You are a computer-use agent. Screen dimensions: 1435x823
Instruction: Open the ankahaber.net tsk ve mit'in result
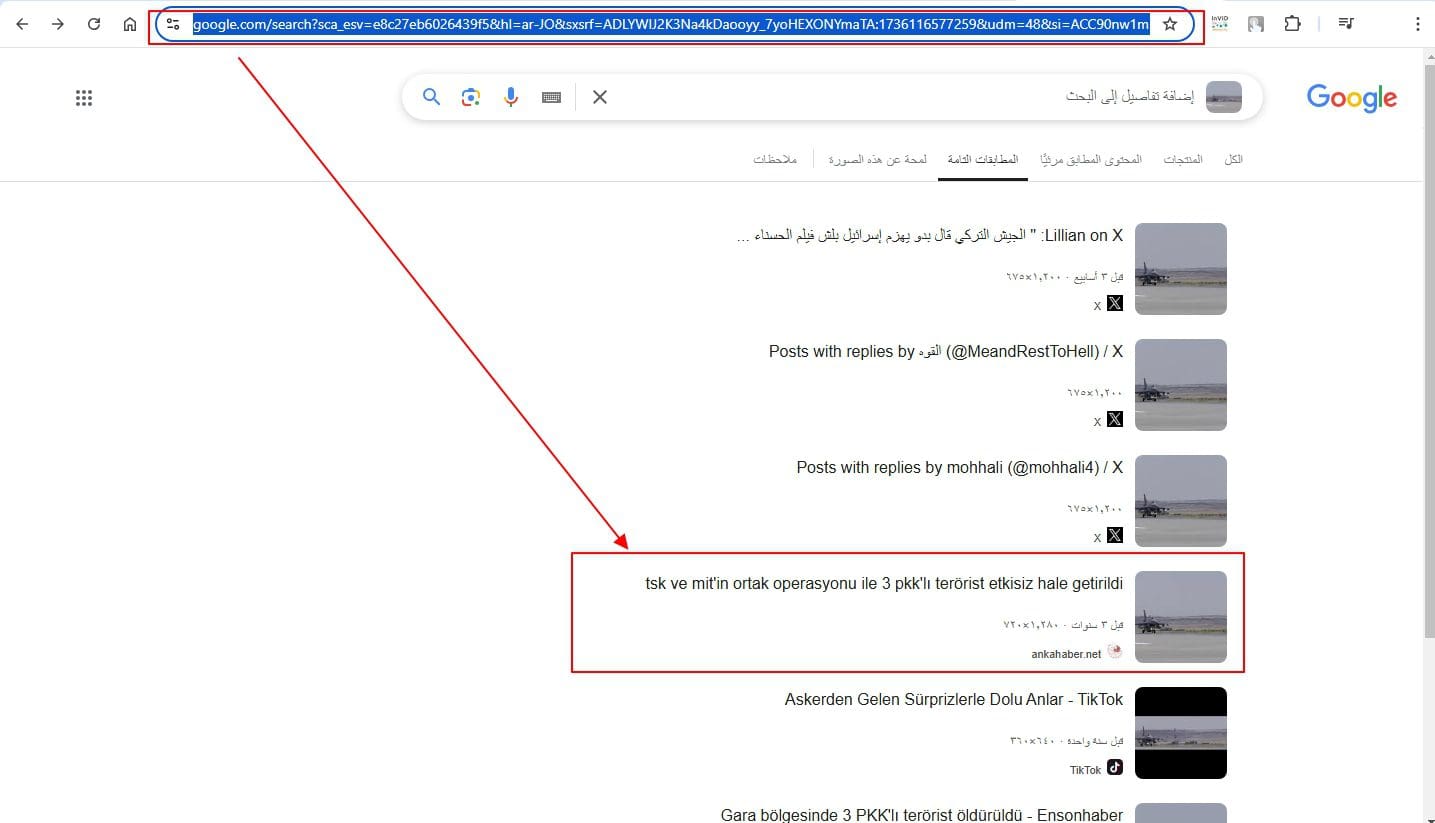884,584
